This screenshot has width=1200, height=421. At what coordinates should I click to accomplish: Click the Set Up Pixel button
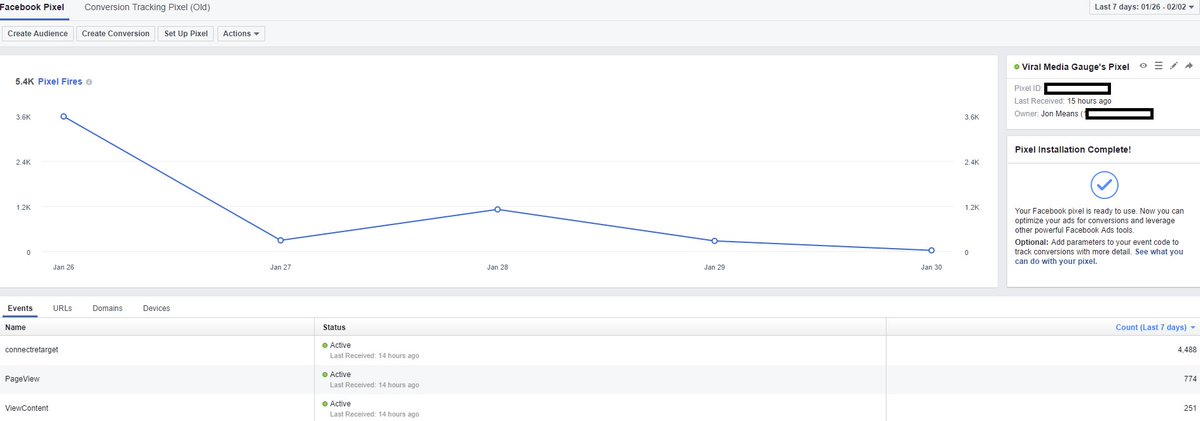tap(186, 33)
